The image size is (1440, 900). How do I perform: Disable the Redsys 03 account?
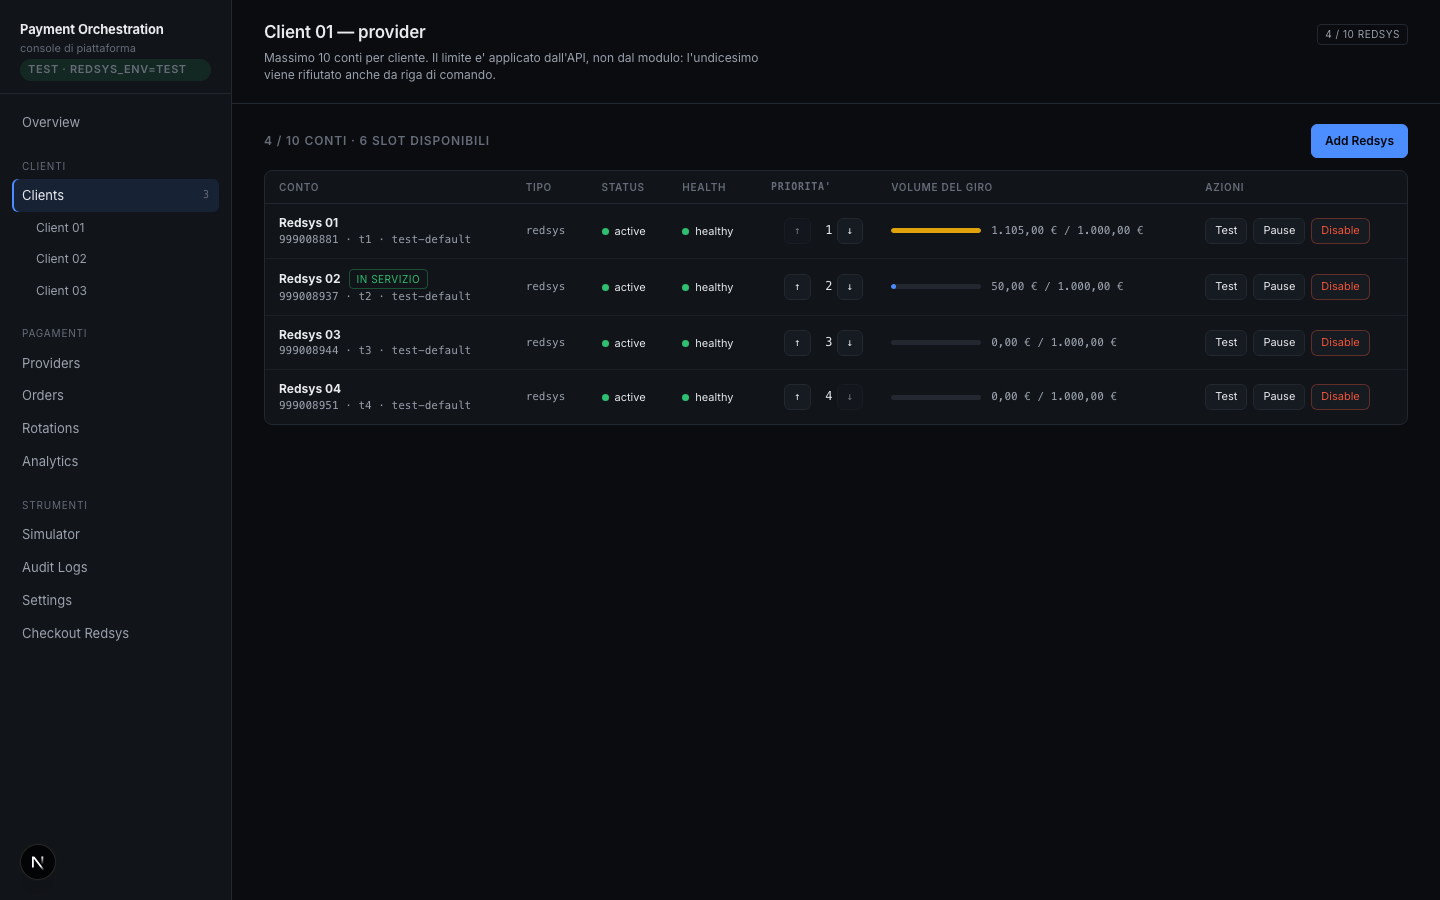(1340, 343)
